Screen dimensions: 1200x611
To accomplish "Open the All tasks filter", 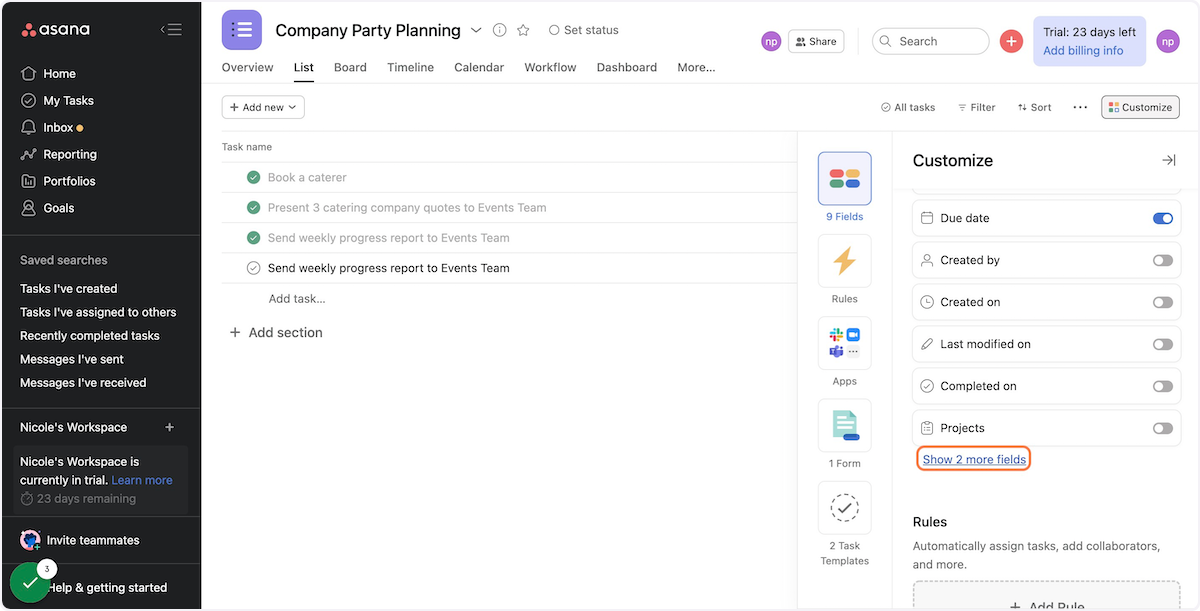I will (908, 107).
